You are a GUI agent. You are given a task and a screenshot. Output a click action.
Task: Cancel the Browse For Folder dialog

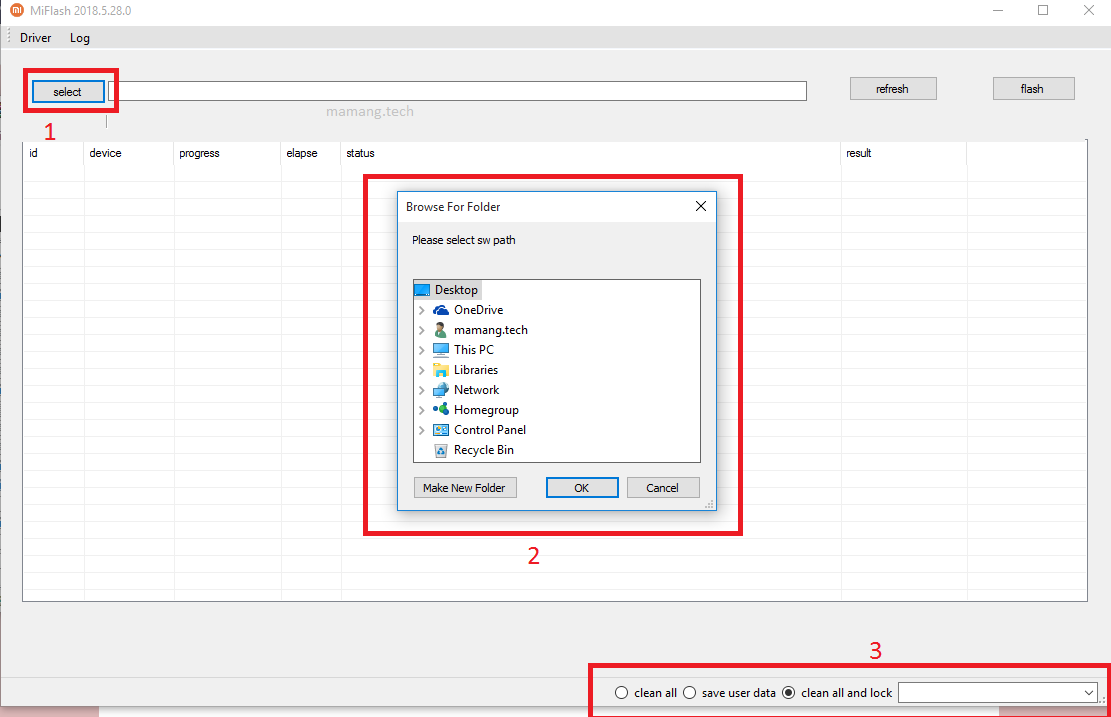click(662, 487)
